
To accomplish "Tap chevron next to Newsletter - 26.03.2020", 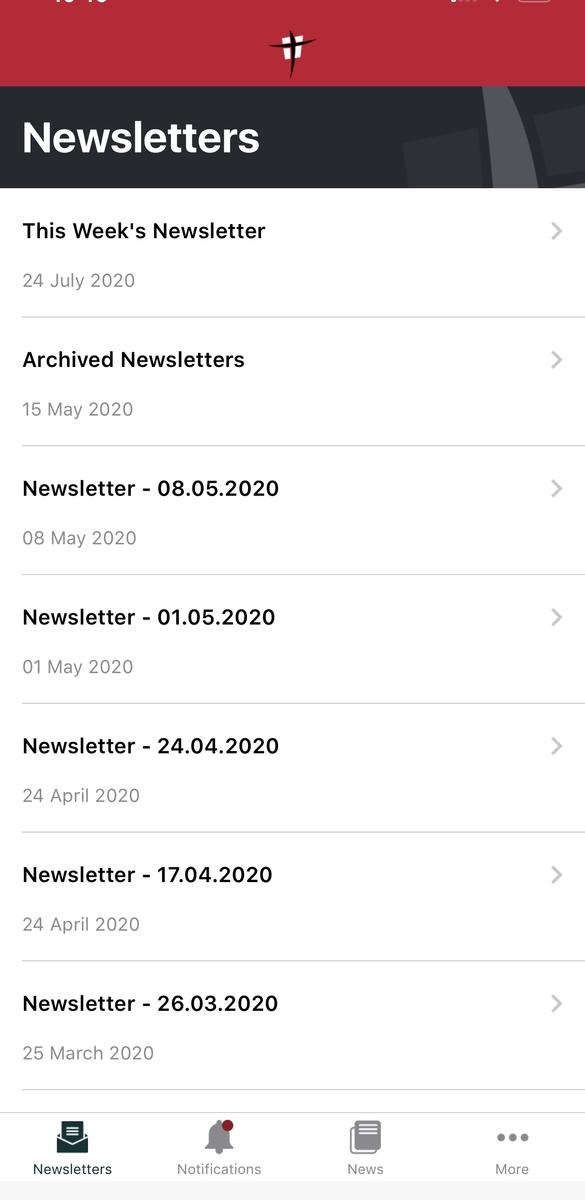I will [557, 1004].
